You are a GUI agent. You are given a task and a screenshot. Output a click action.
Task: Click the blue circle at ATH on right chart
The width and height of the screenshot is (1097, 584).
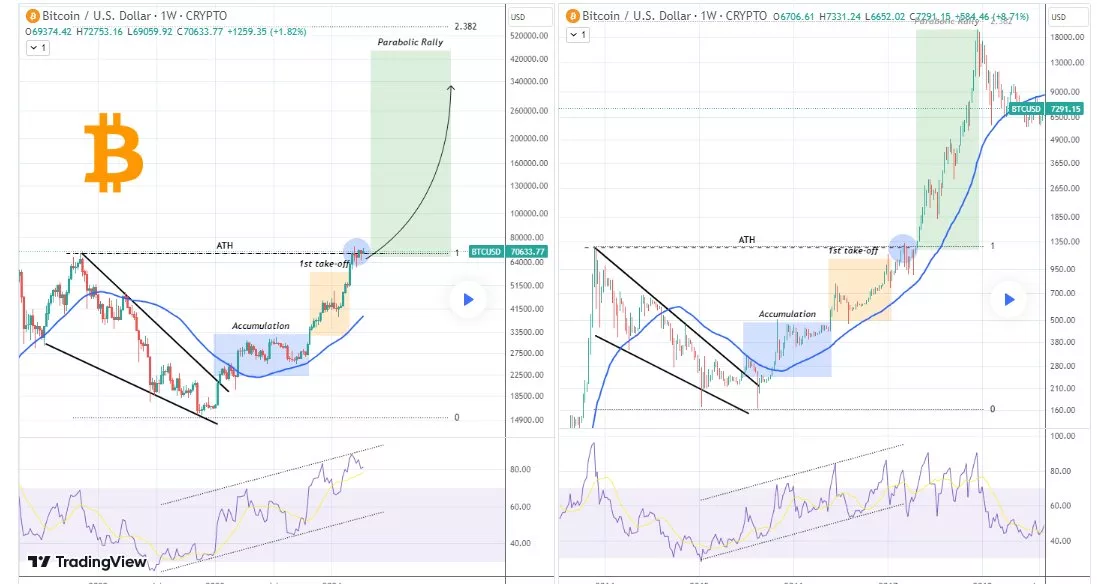(x=903, y=248)
